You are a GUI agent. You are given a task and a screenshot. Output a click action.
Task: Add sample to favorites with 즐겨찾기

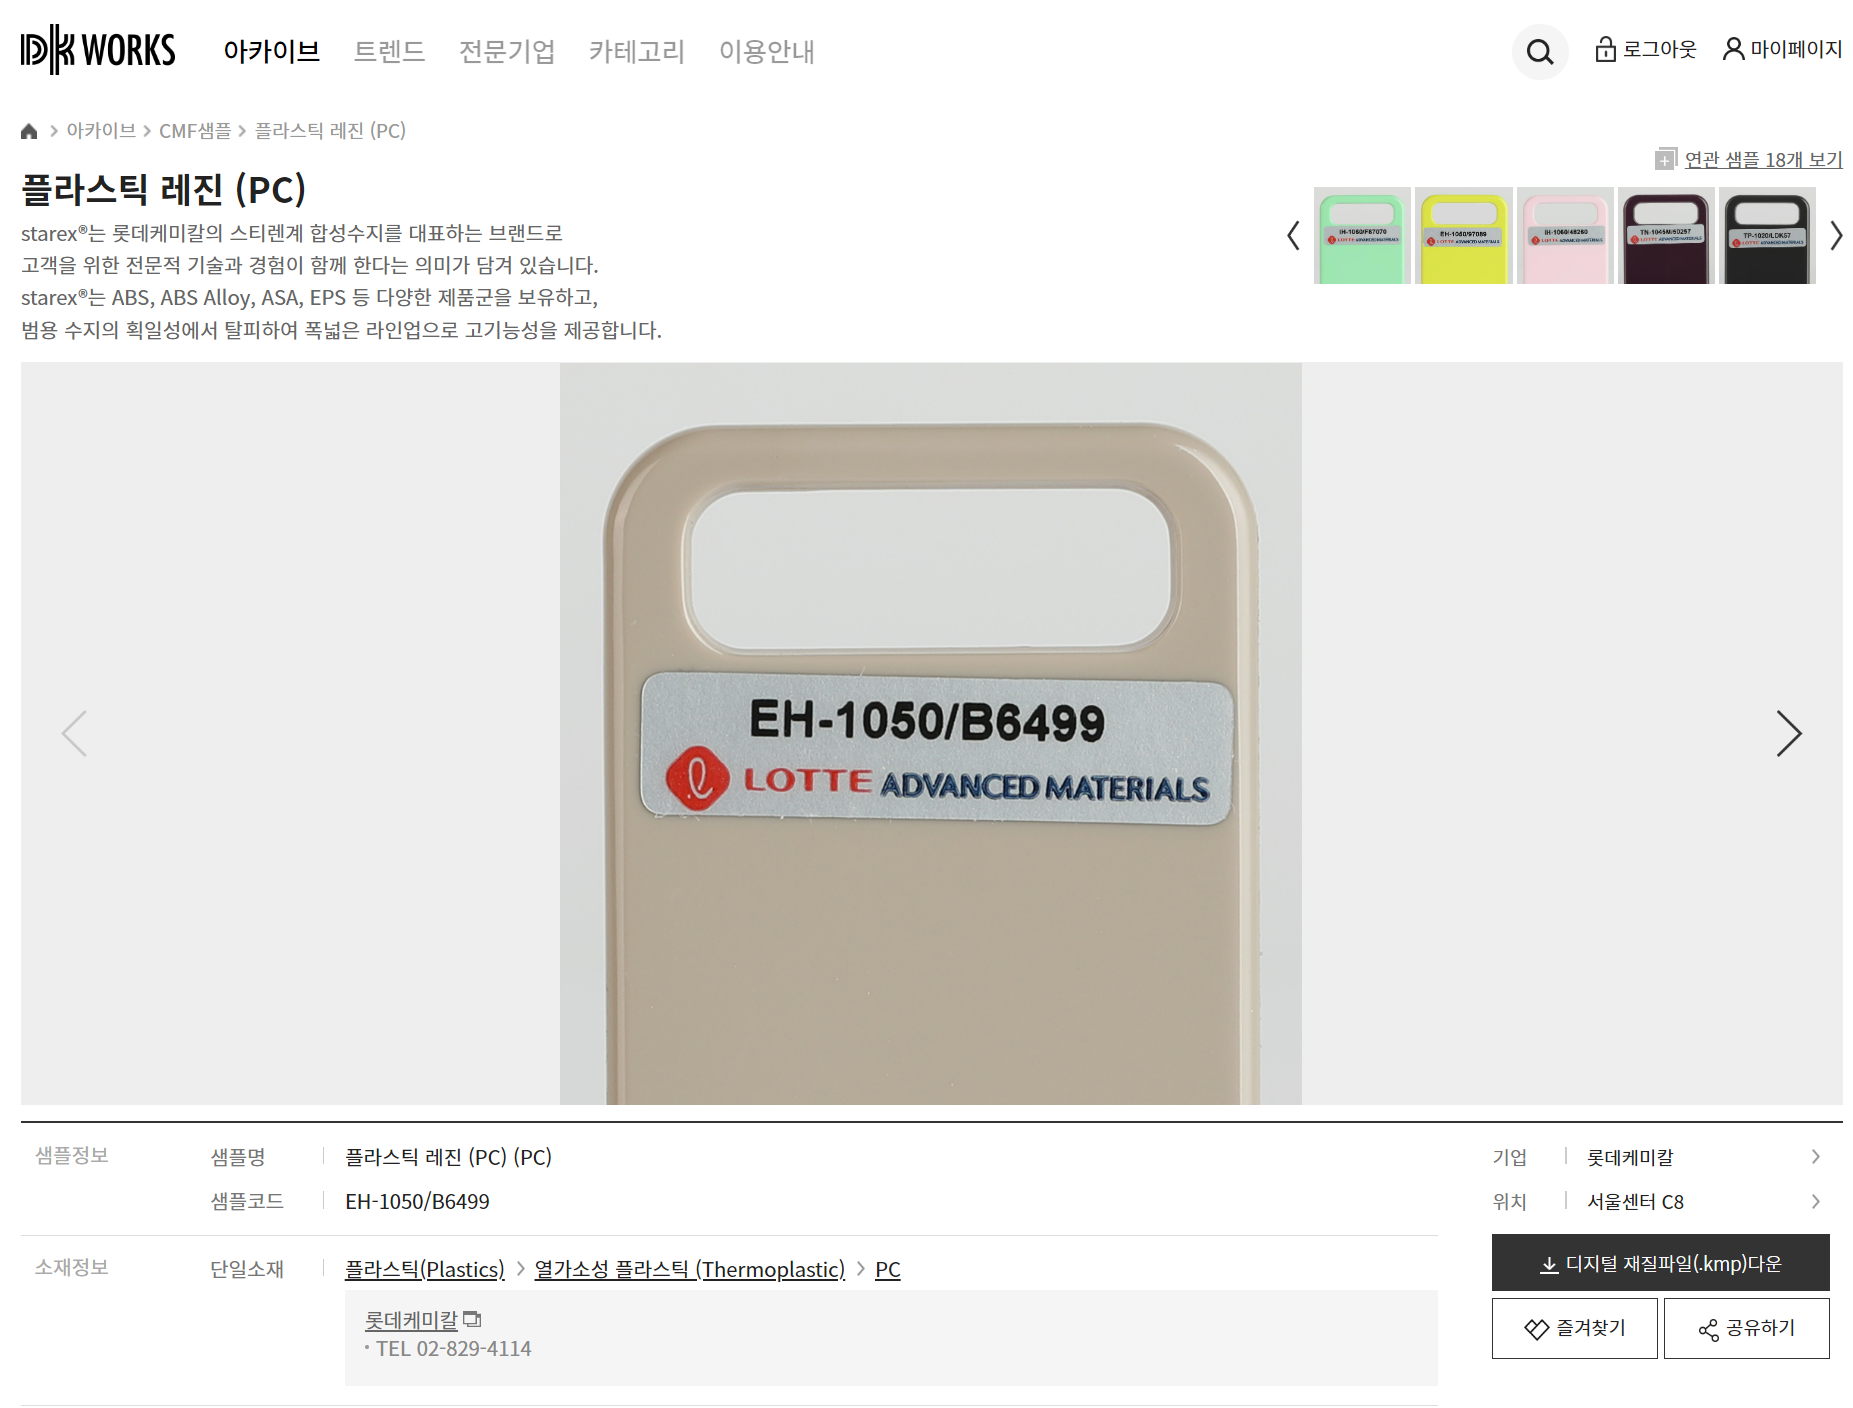[x=1574, y=1328]
